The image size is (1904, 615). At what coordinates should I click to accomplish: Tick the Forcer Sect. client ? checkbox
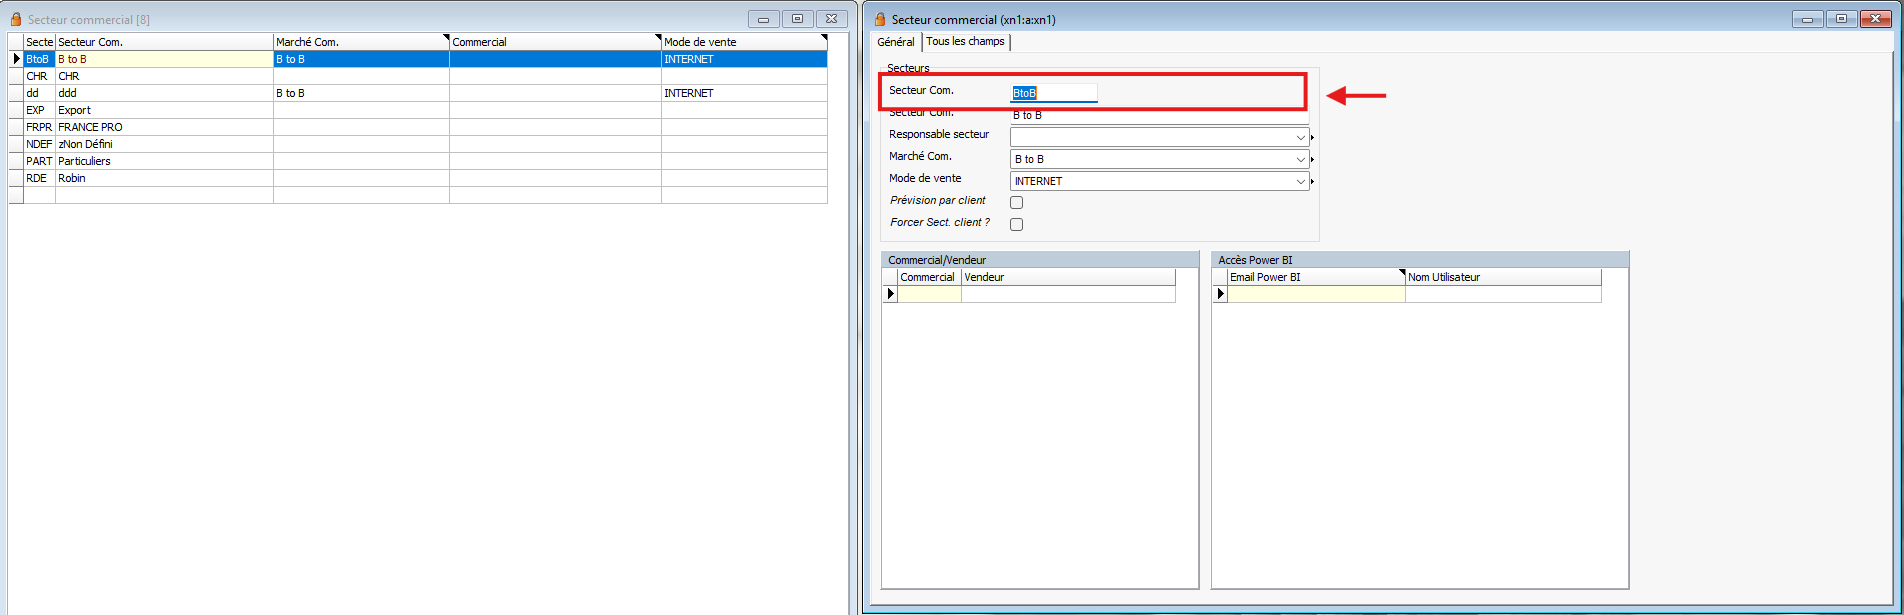coord(1017,225)
